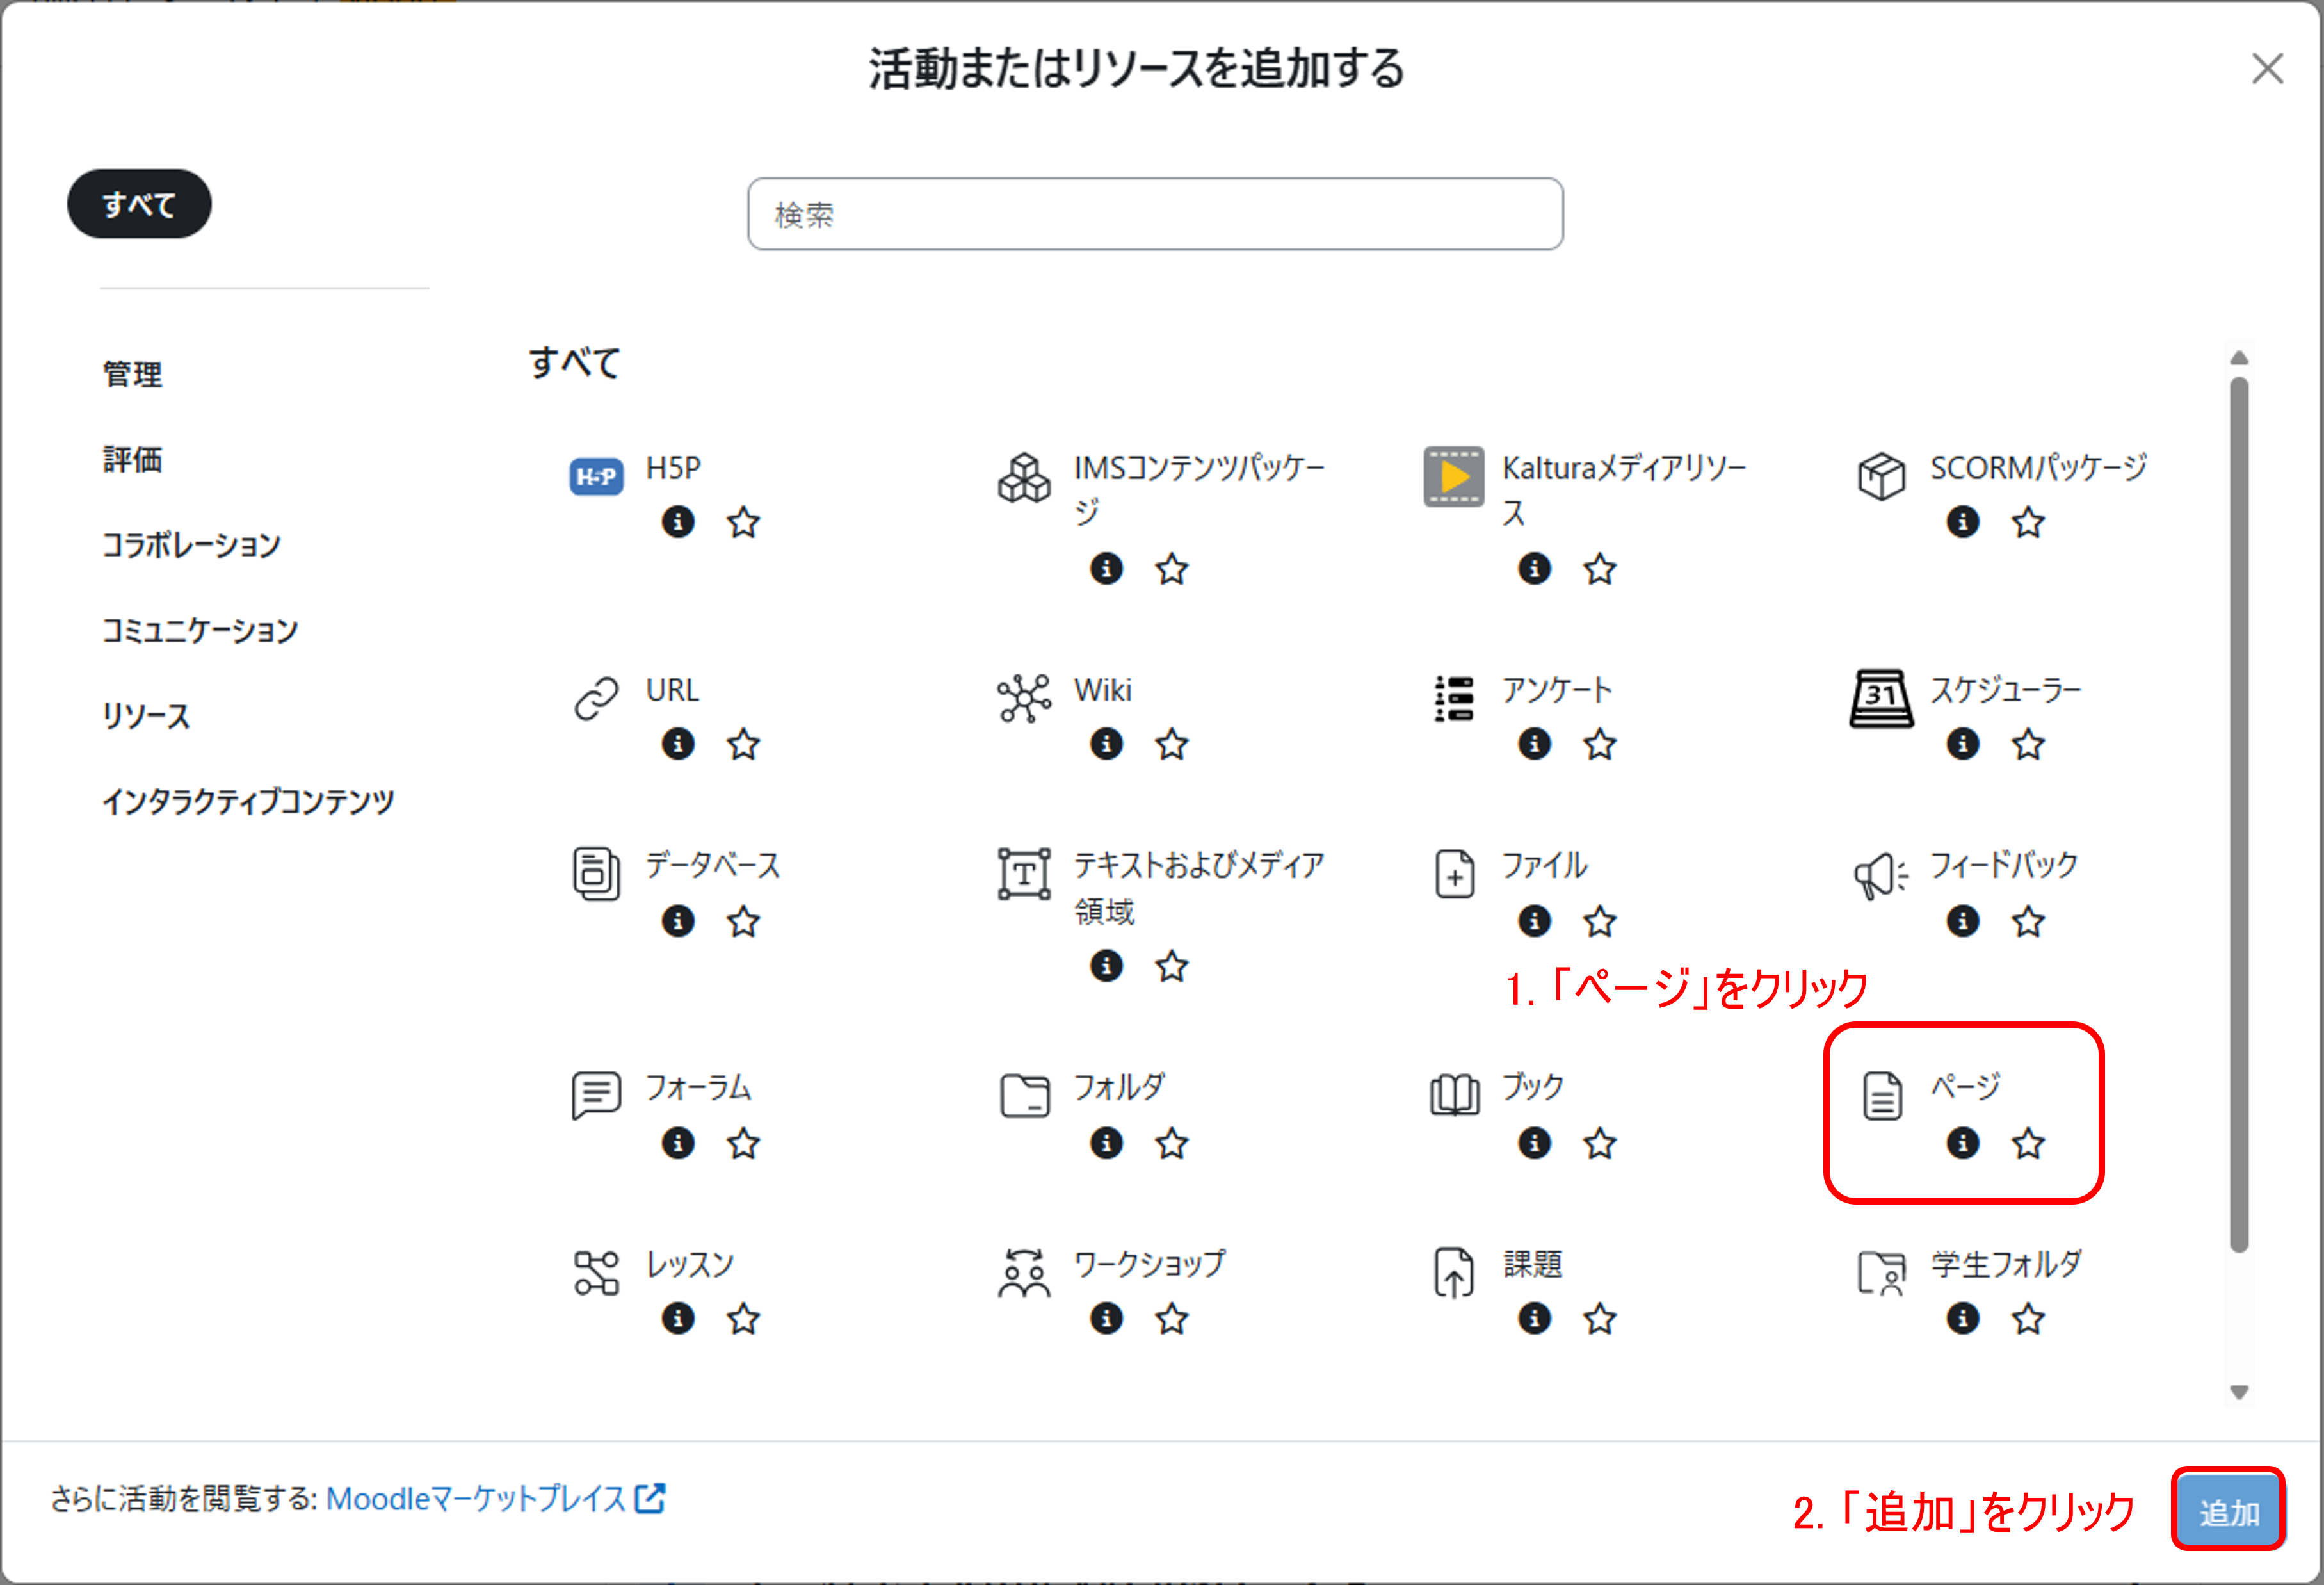Select the Kalturaメディアリソース play icon
2324x1585 pixels.
[1454, 477]
